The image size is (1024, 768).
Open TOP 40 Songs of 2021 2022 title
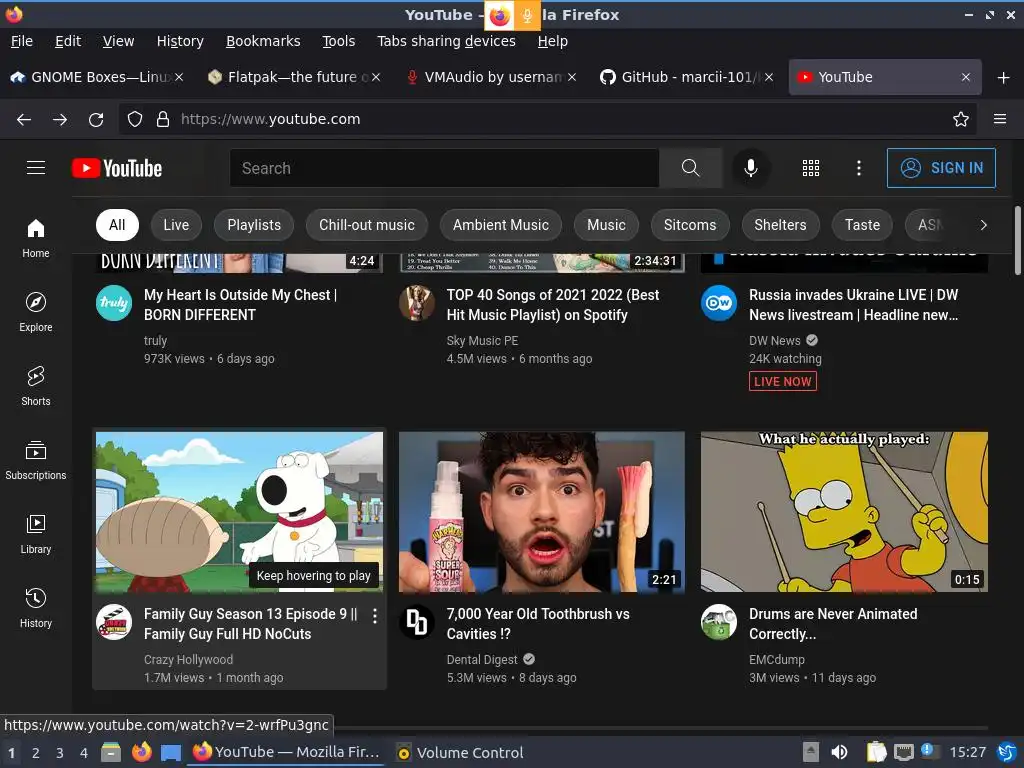click(x=553, y=304)
